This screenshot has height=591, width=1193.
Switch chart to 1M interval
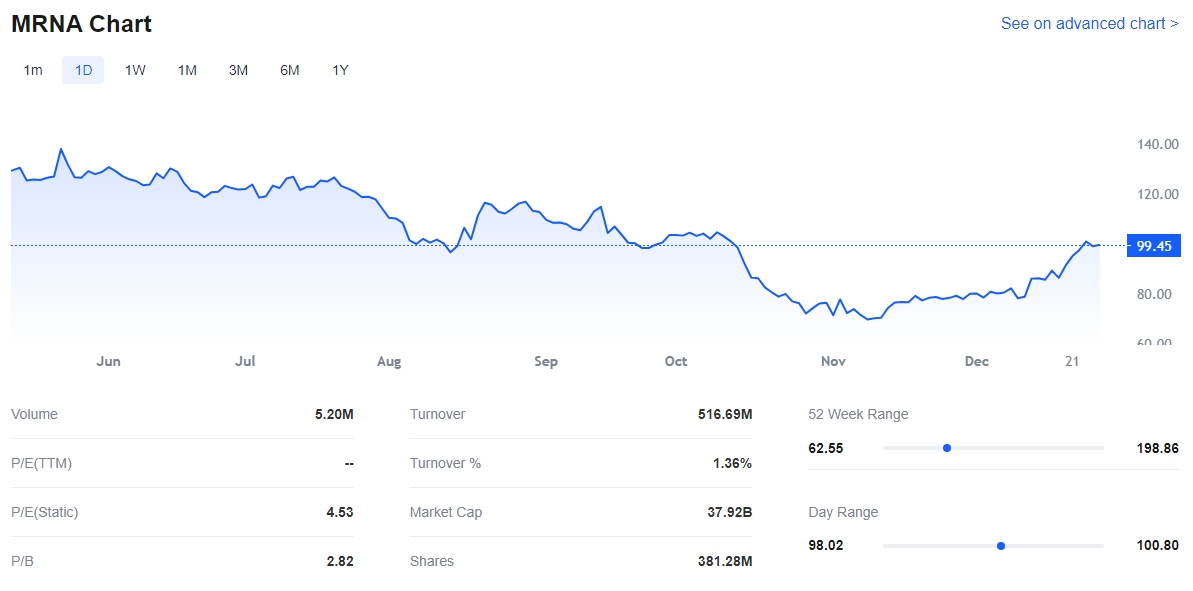tap(187, 70)
